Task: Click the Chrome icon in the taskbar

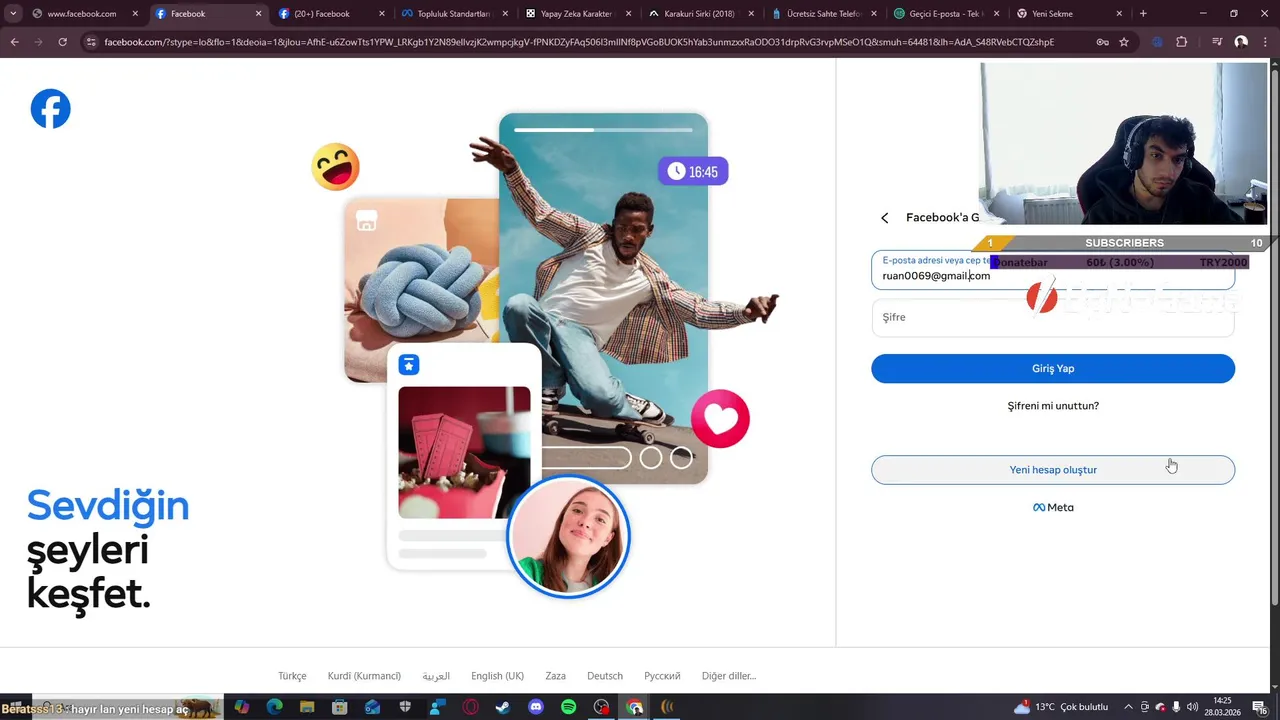Action: tap(634, 707)
